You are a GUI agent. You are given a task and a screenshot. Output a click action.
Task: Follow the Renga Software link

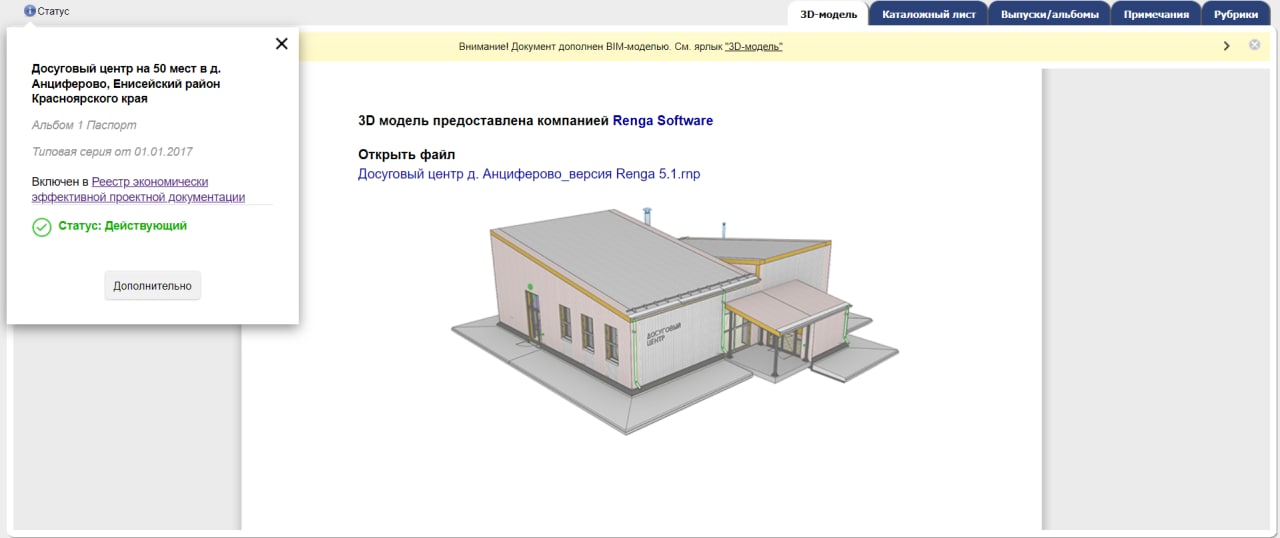663,121
